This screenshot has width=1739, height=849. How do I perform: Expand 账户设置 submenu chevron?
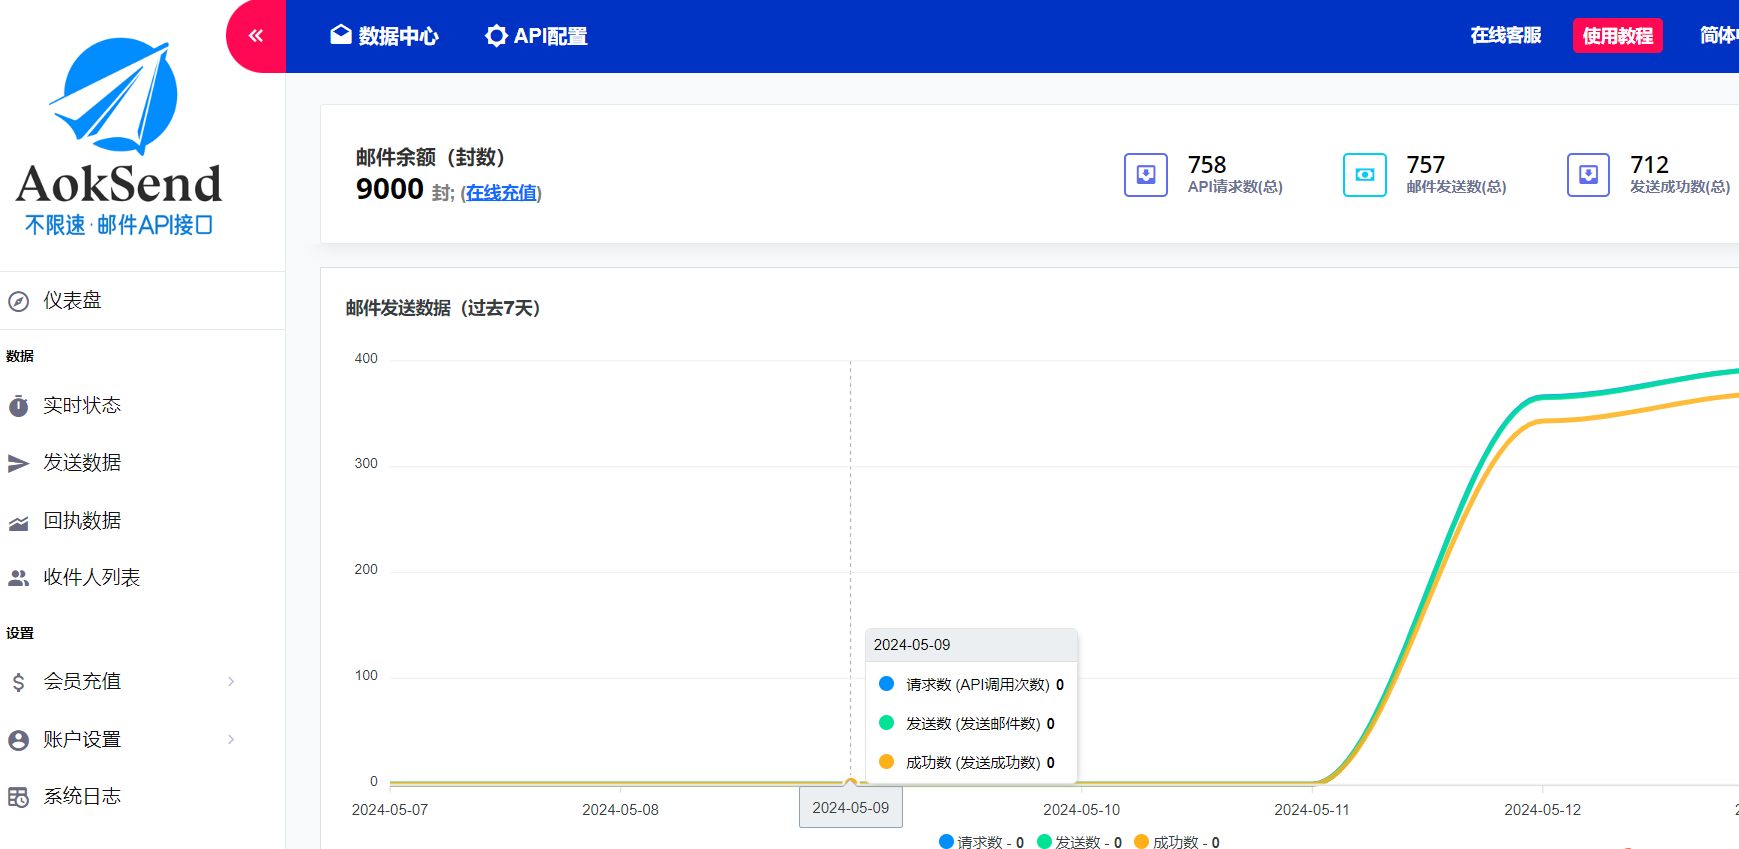[231, 740]
